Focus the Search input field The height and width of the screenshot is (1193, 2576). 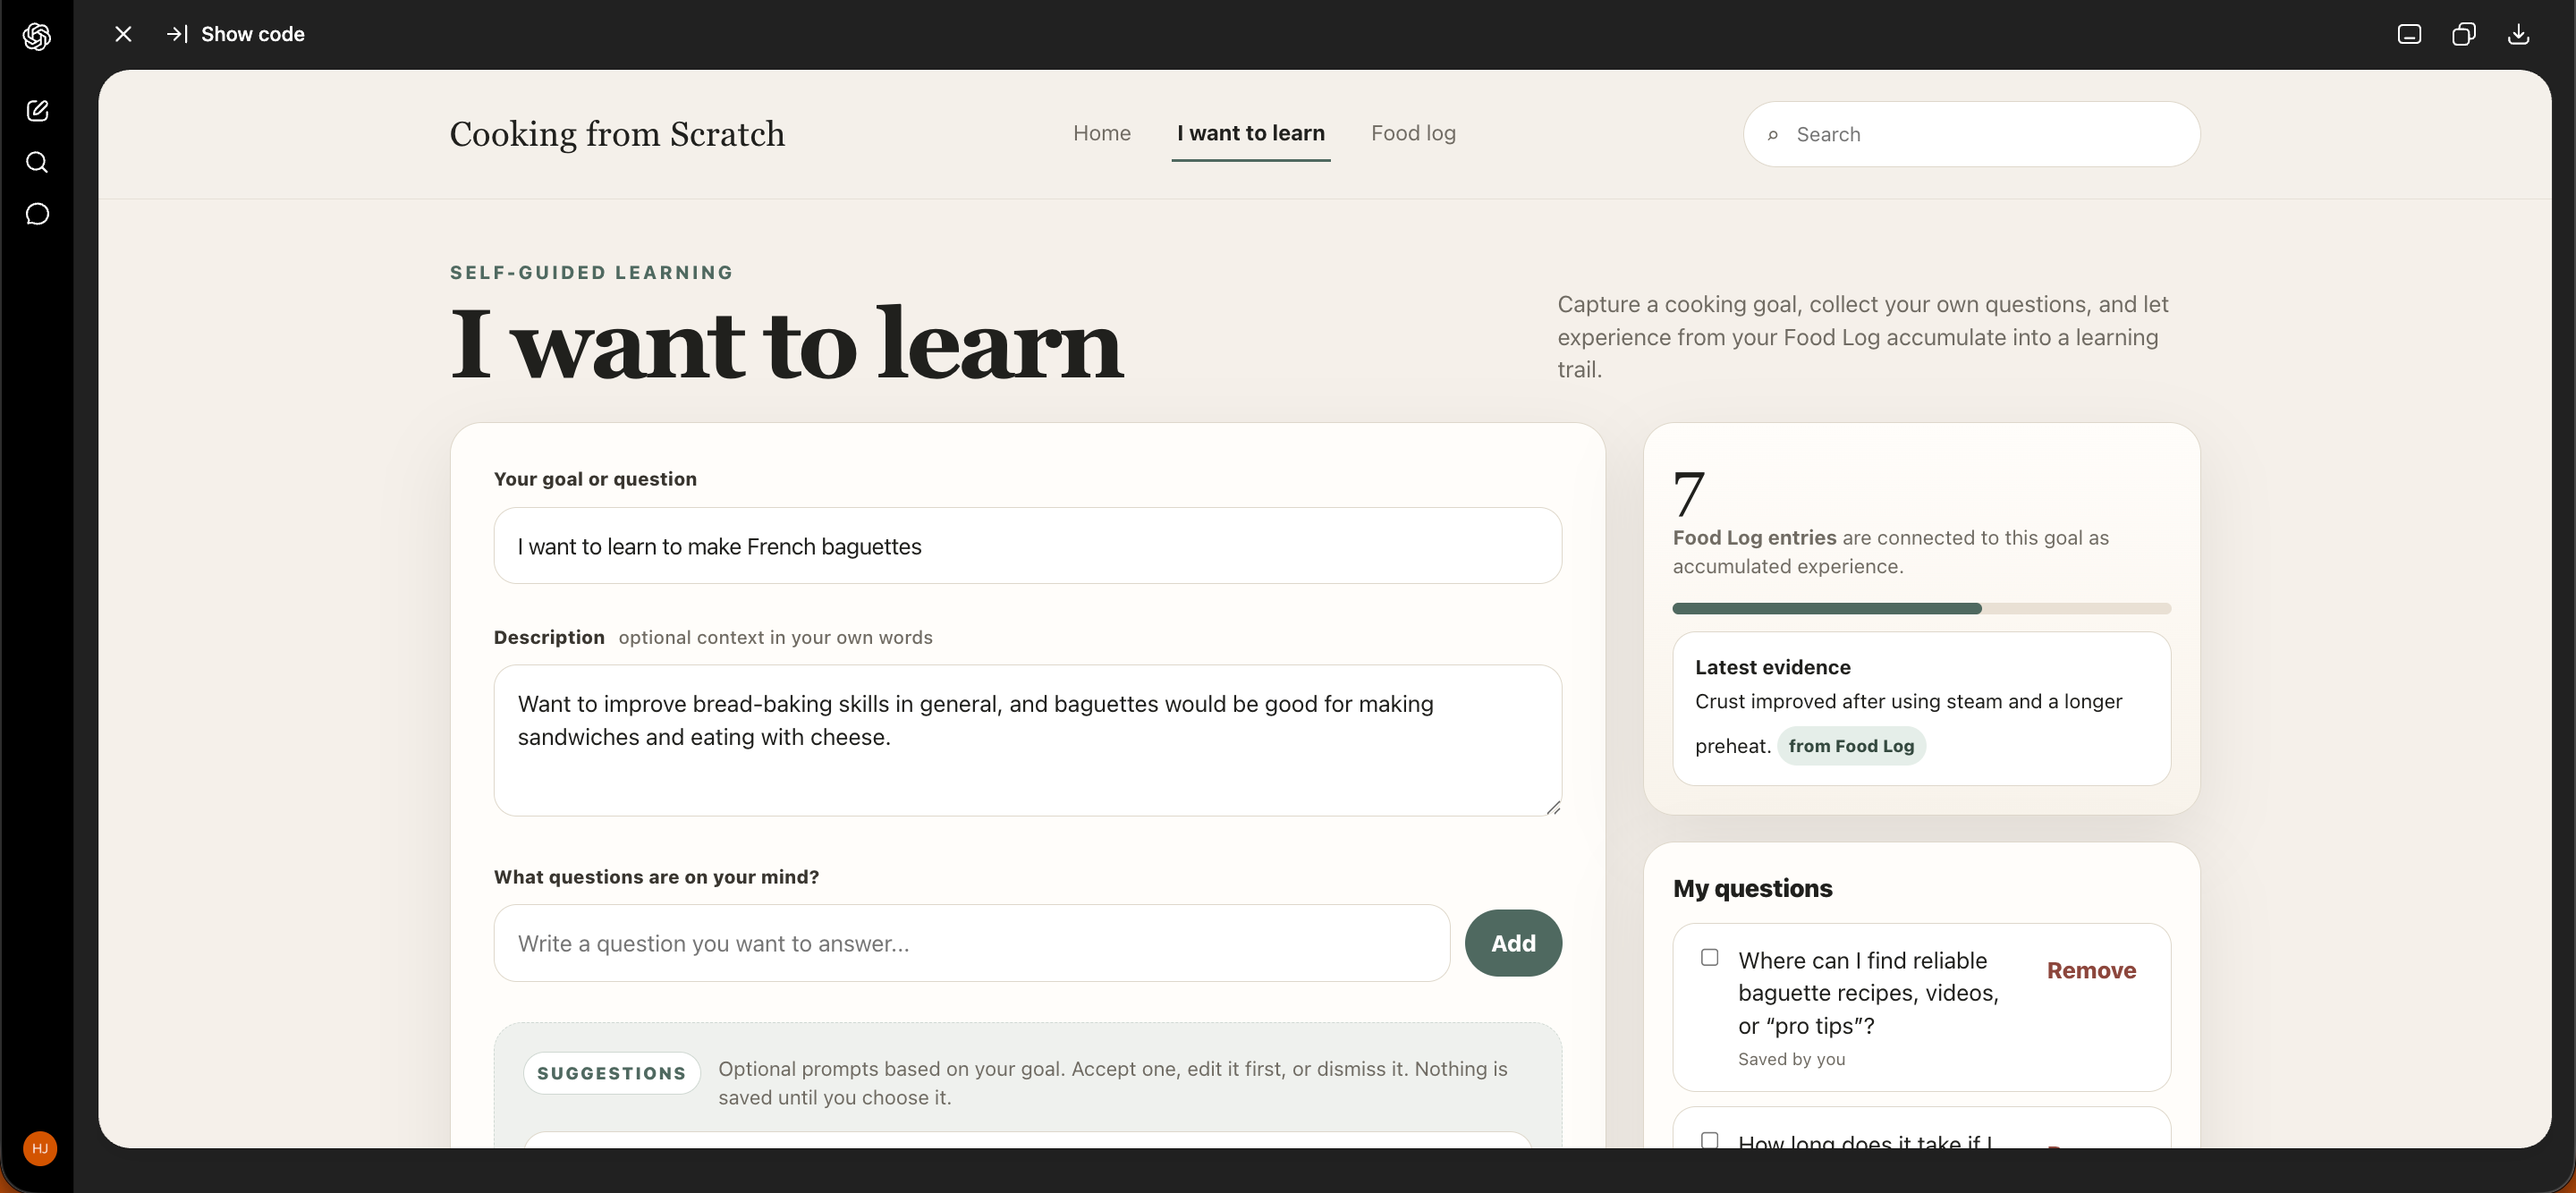tap(1971, 134)
